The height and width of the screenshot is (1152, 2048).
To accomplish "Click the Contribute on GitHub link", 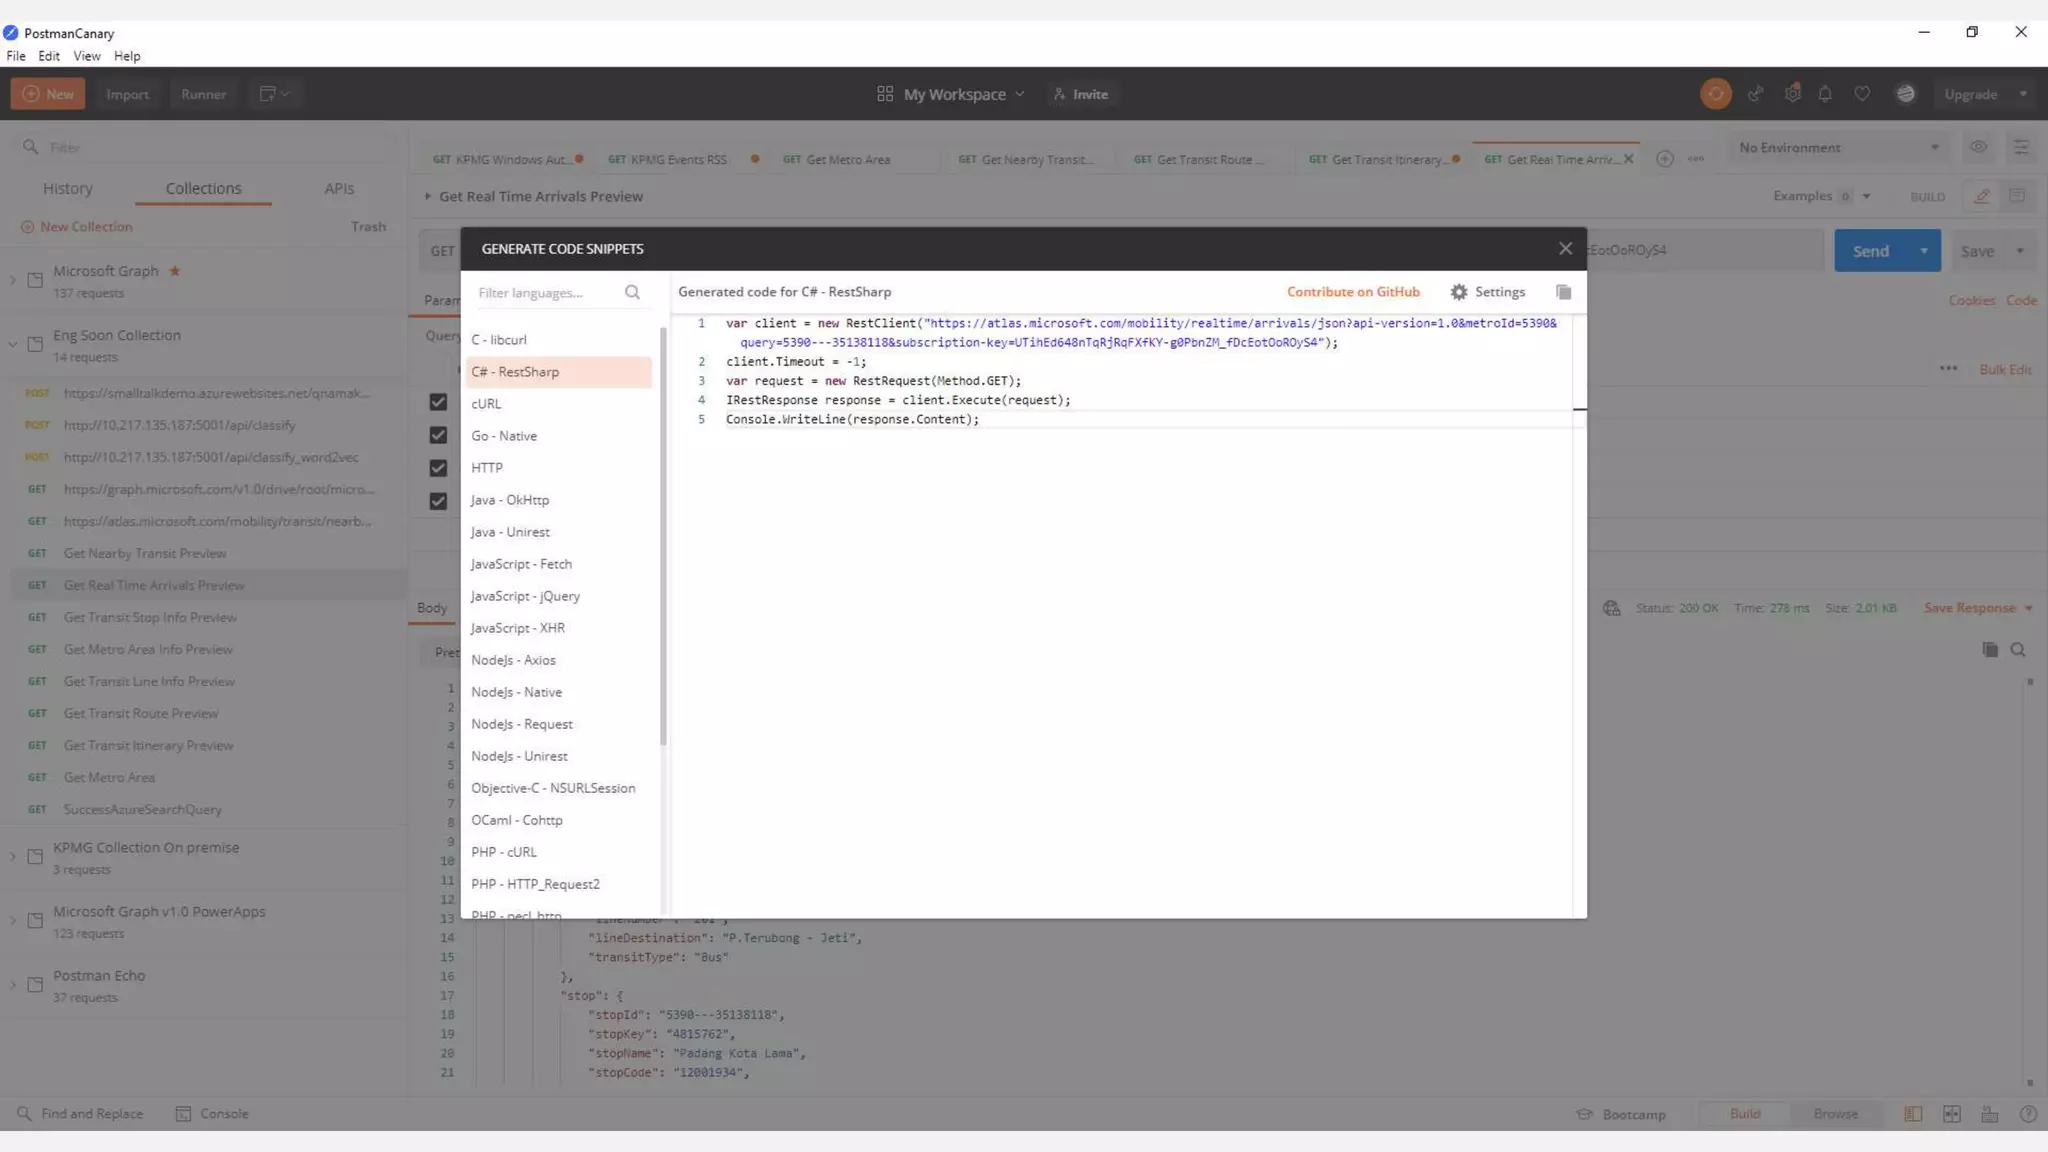I will click(1353, 292).
